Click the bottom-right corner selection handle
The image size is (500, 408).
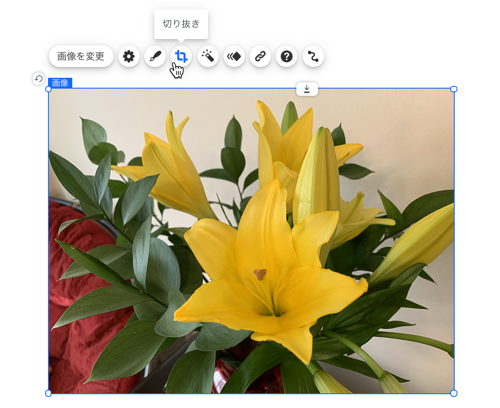coord(454,393)
